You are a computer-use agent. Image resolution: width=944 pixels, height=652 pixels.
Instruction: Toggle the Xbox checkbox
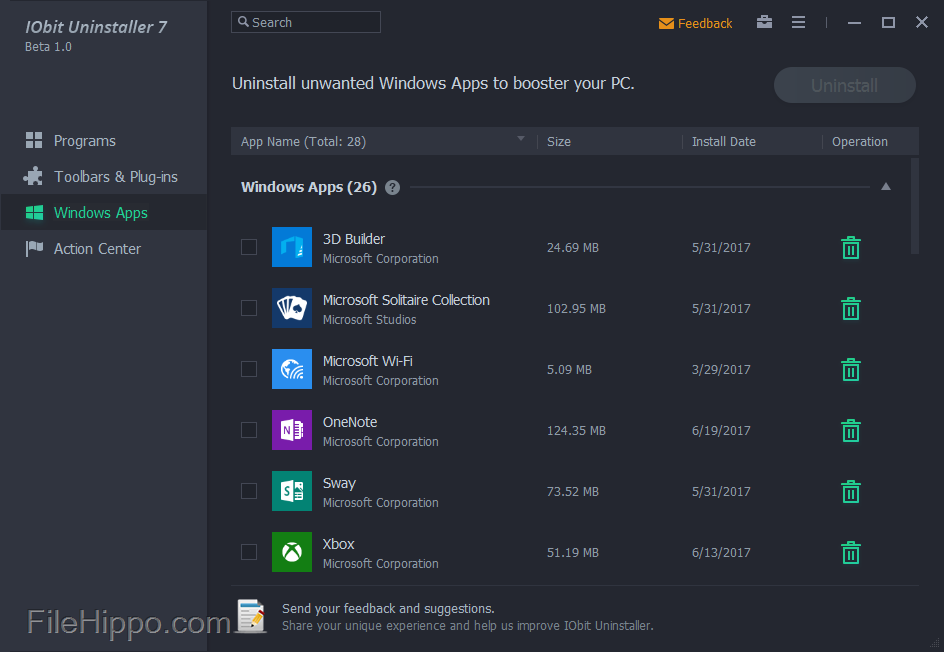point(249,552)
